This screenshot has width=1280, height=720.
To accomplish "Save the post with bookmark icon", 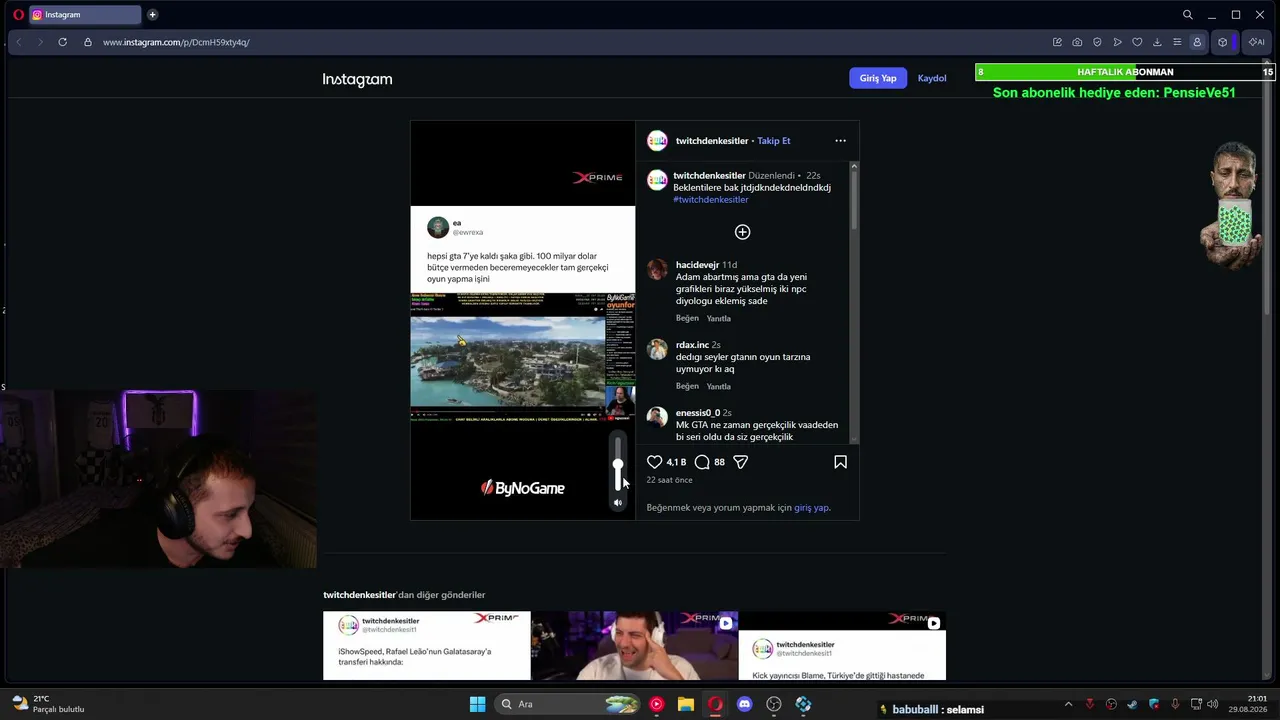I will (840, 462).
